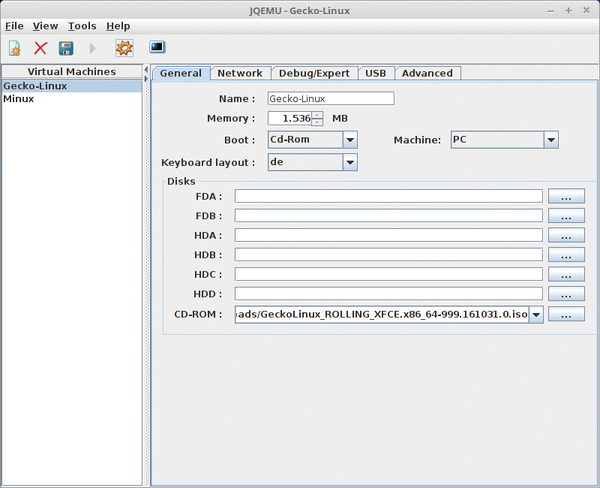Expand the CD-ROM path dropdown arrow

point(536,314)
